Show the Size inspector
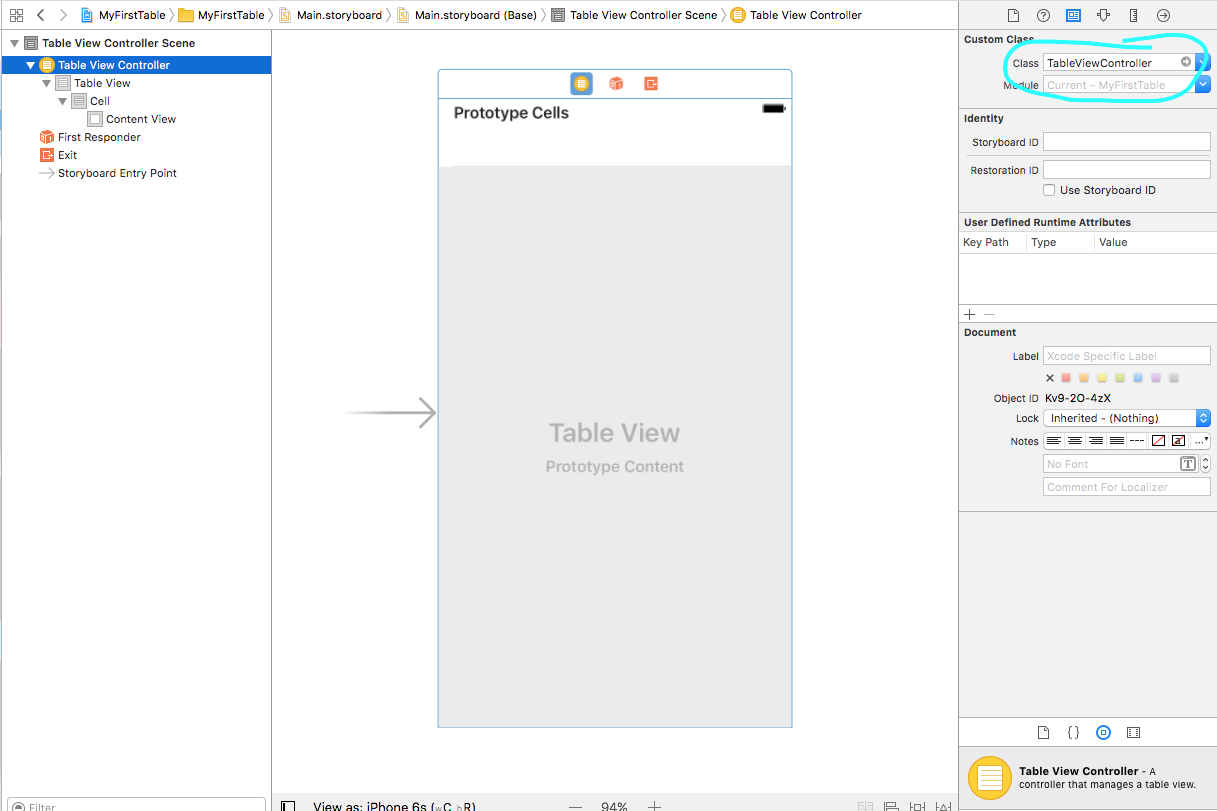The image size is (1217, 811). 1133,15
